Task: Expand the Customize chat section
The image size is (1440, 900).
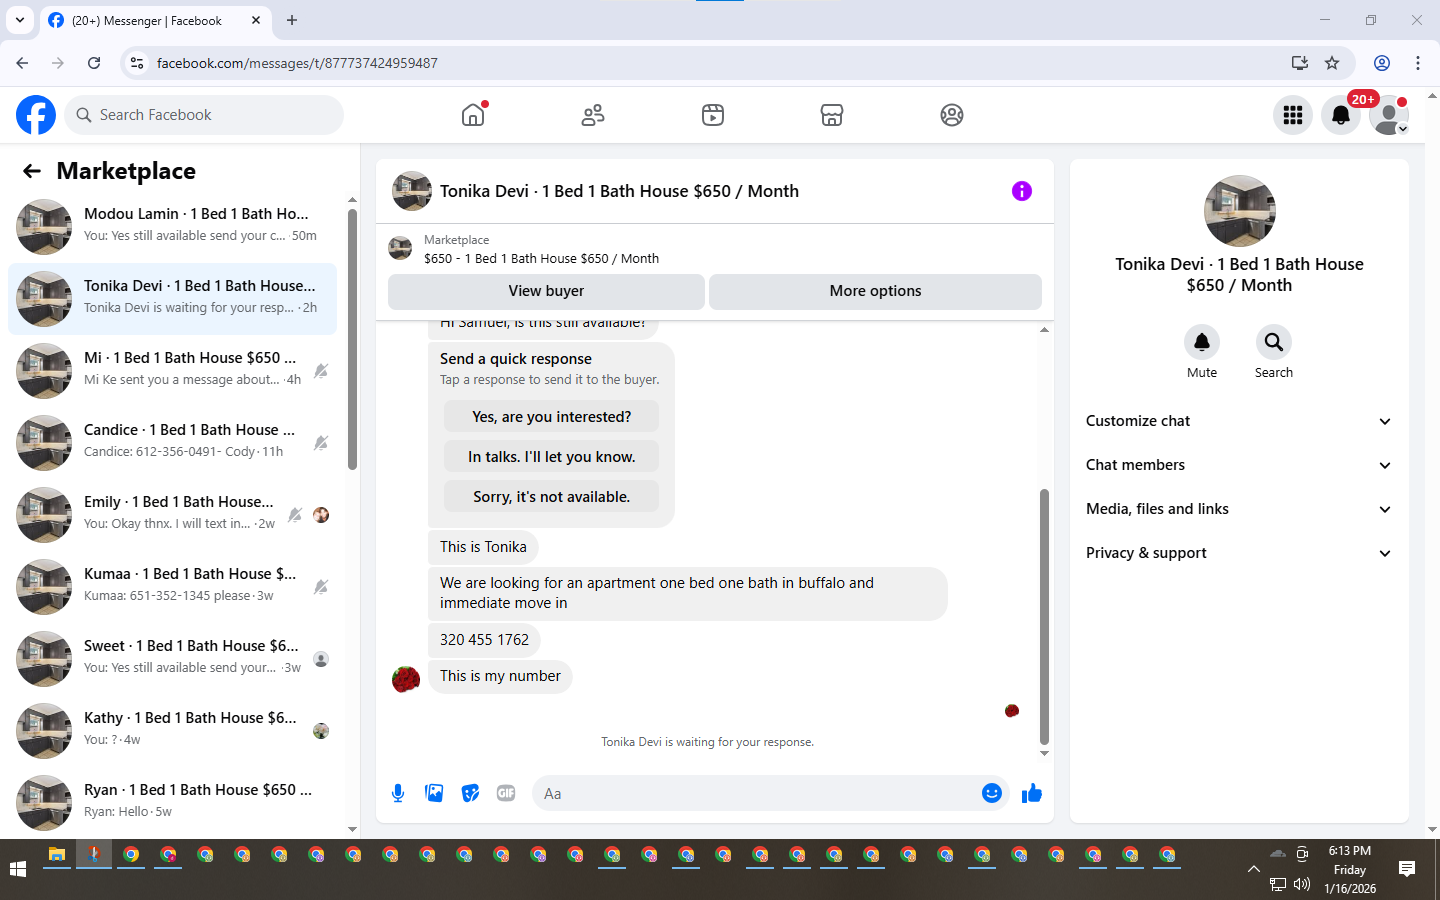Action: tap(1239, 421)
